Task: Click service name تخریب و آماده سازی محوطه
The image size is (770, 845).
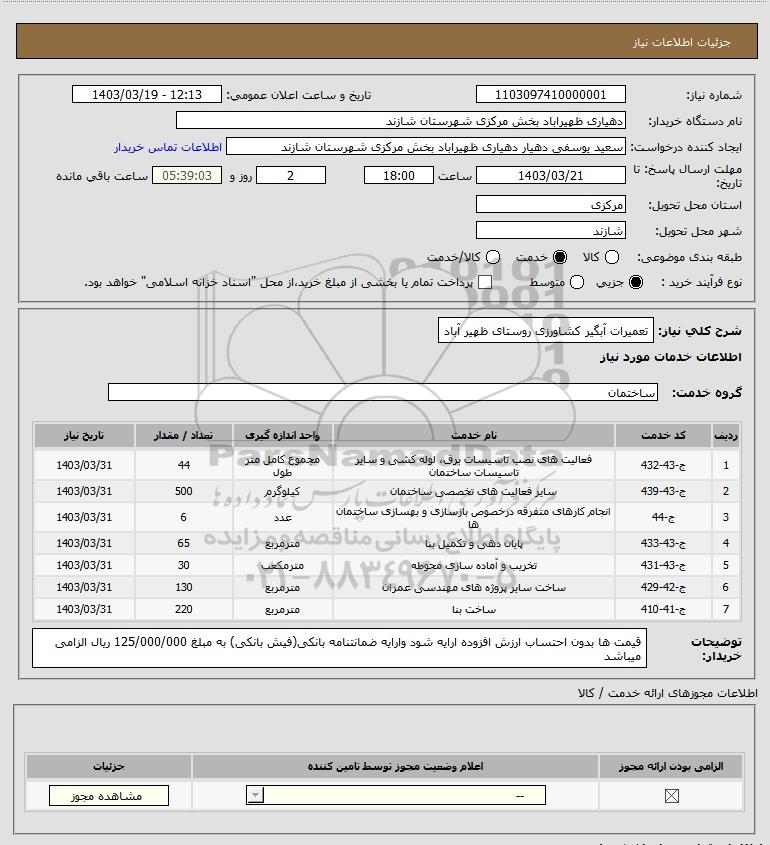Action: pos(474,565)
